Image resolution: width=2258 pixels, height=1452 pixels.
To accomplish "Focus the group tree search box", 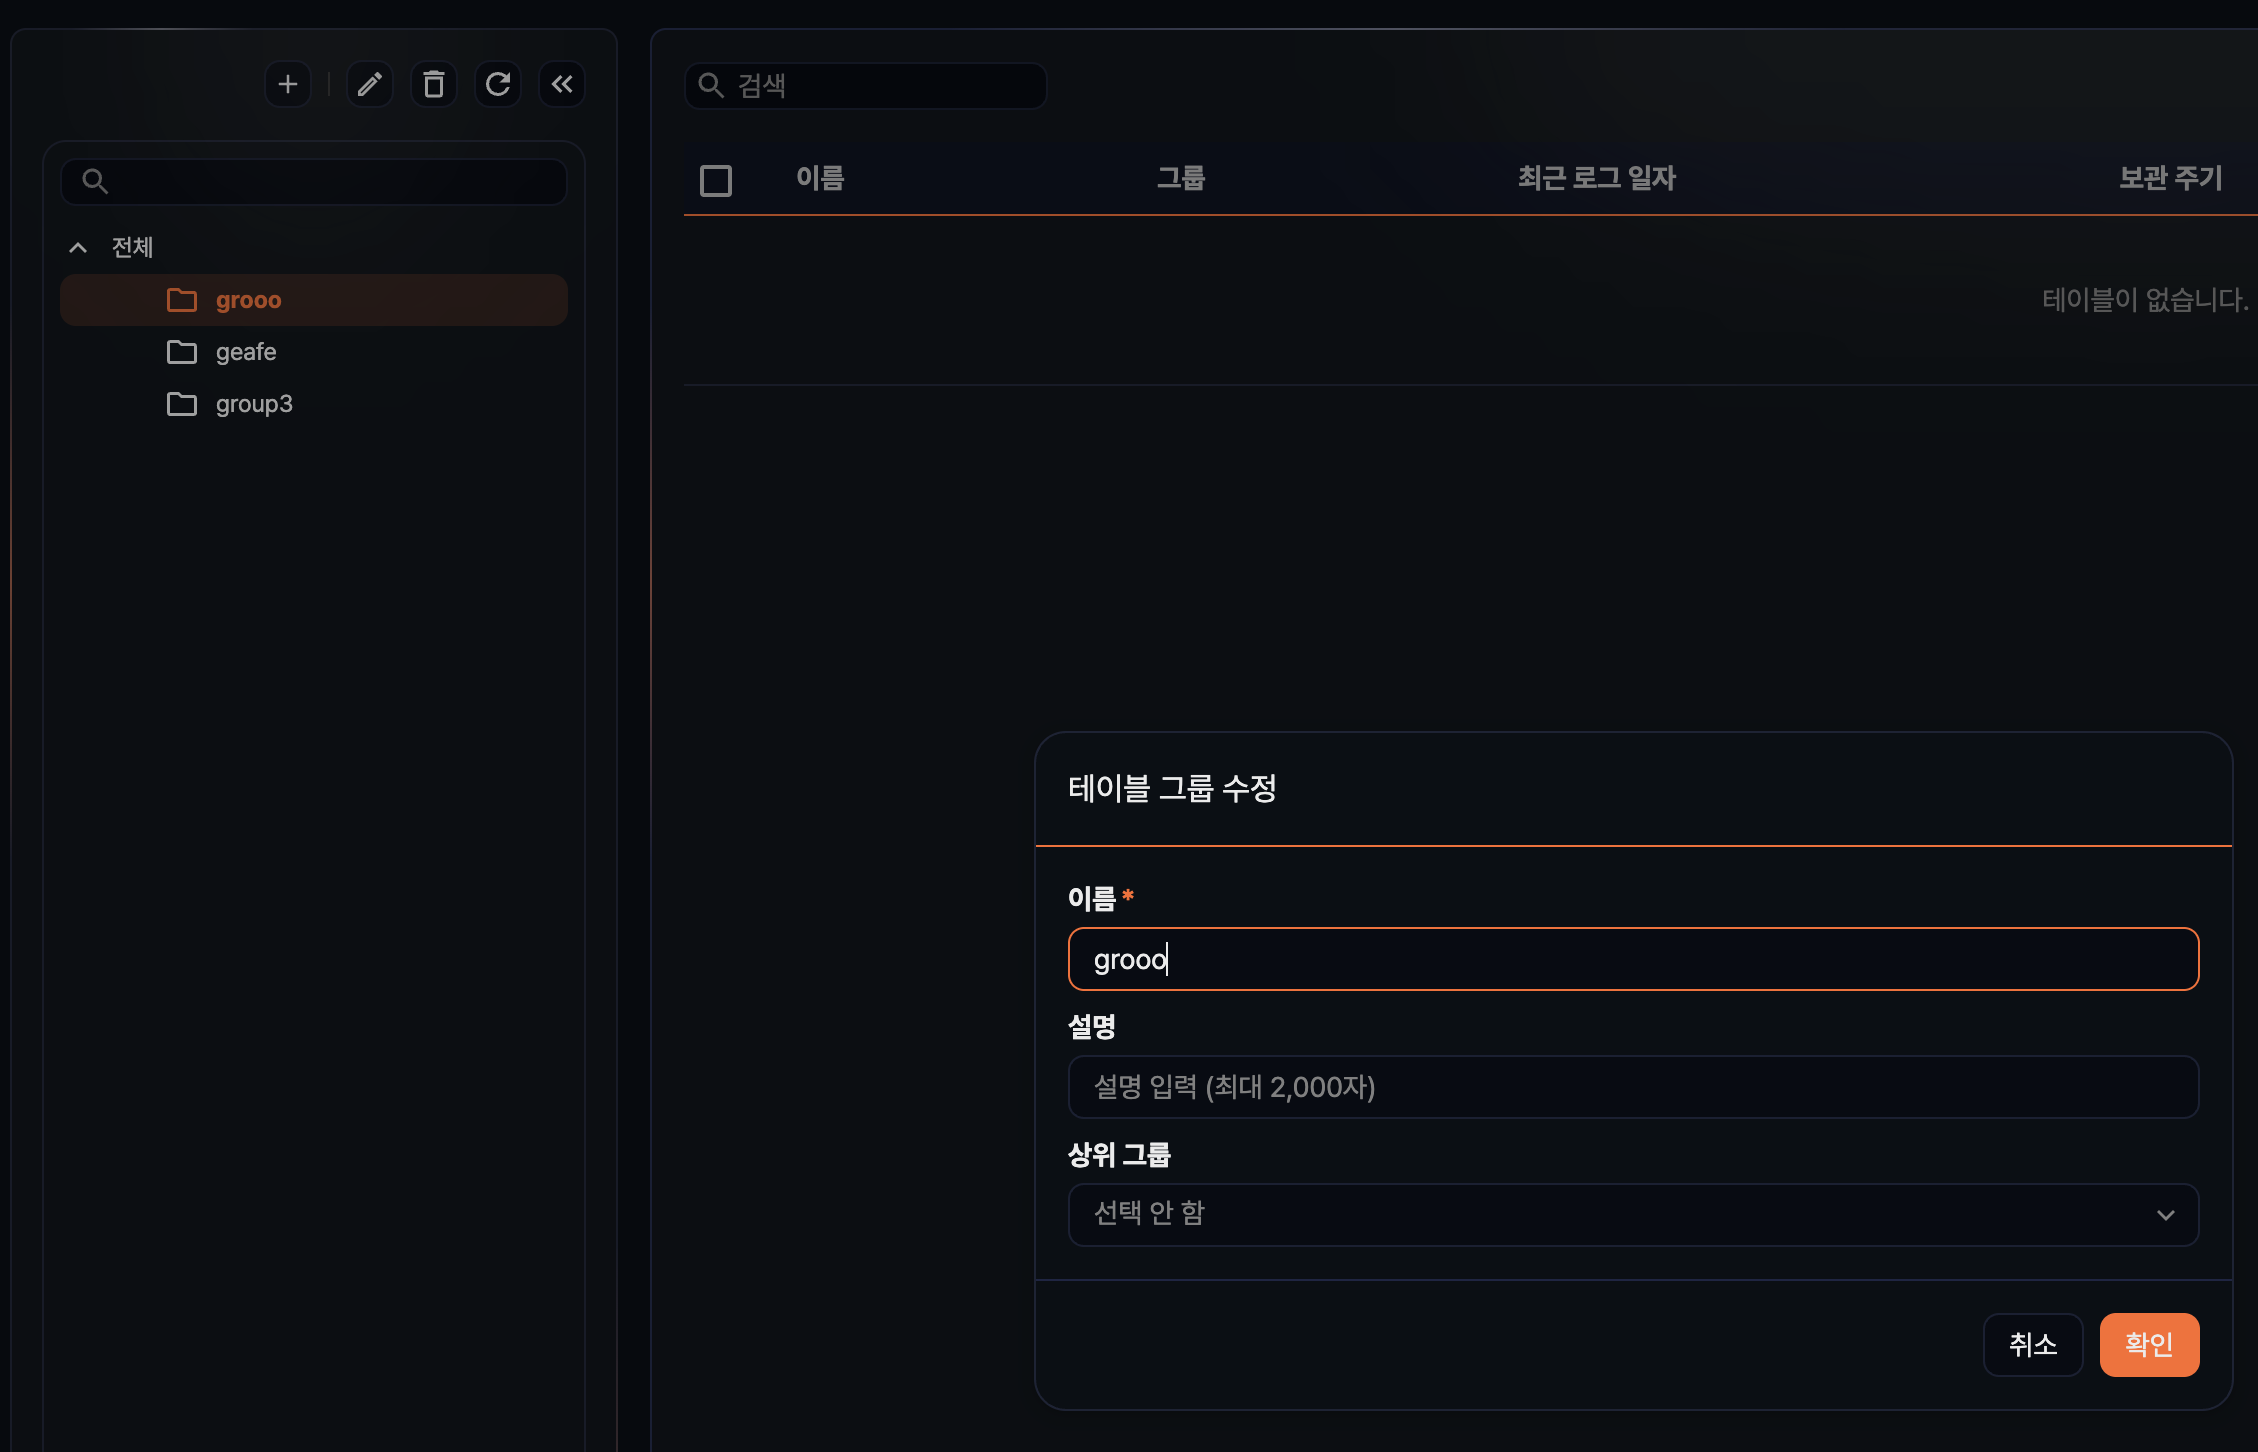I will [x=330, y=182].
